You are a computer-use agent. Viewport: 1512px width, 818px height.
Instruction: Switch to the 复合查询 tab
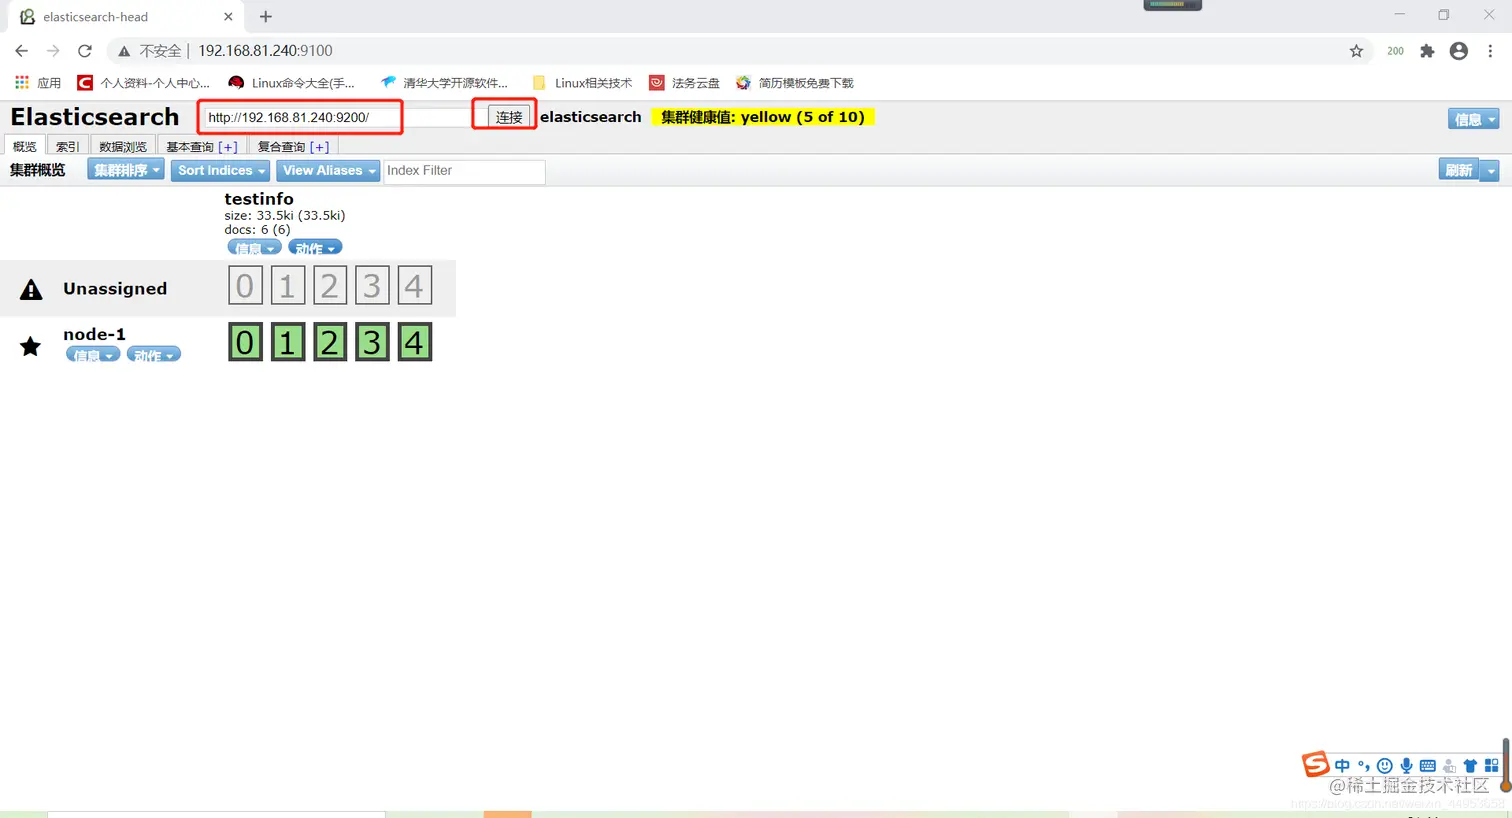coord(281,147)
